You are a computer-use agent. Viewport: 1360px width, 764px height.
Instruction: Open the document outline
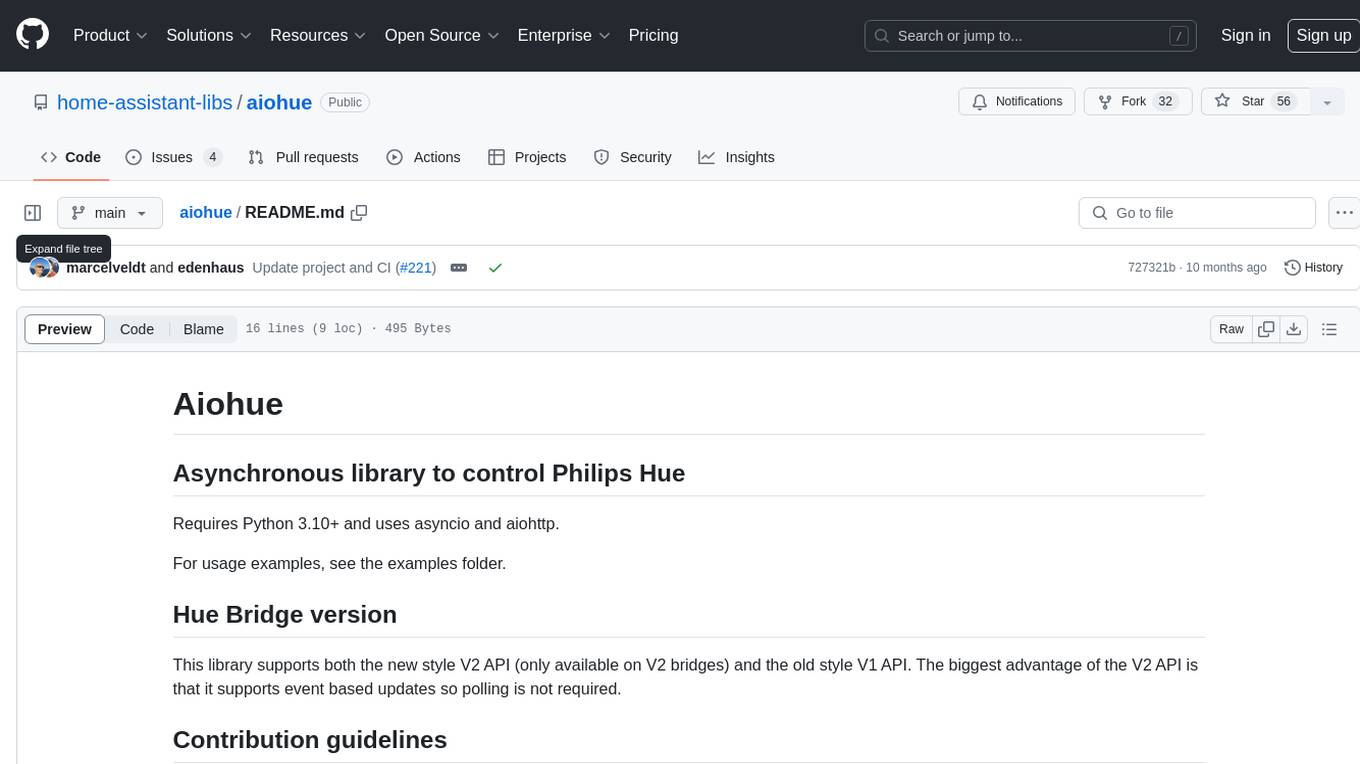click(1329, 329)
